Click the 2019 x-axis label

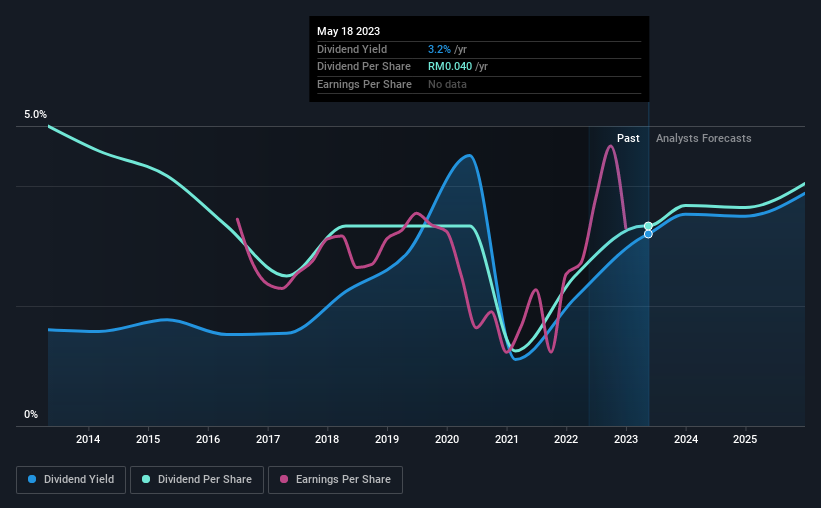click(387, 439)
